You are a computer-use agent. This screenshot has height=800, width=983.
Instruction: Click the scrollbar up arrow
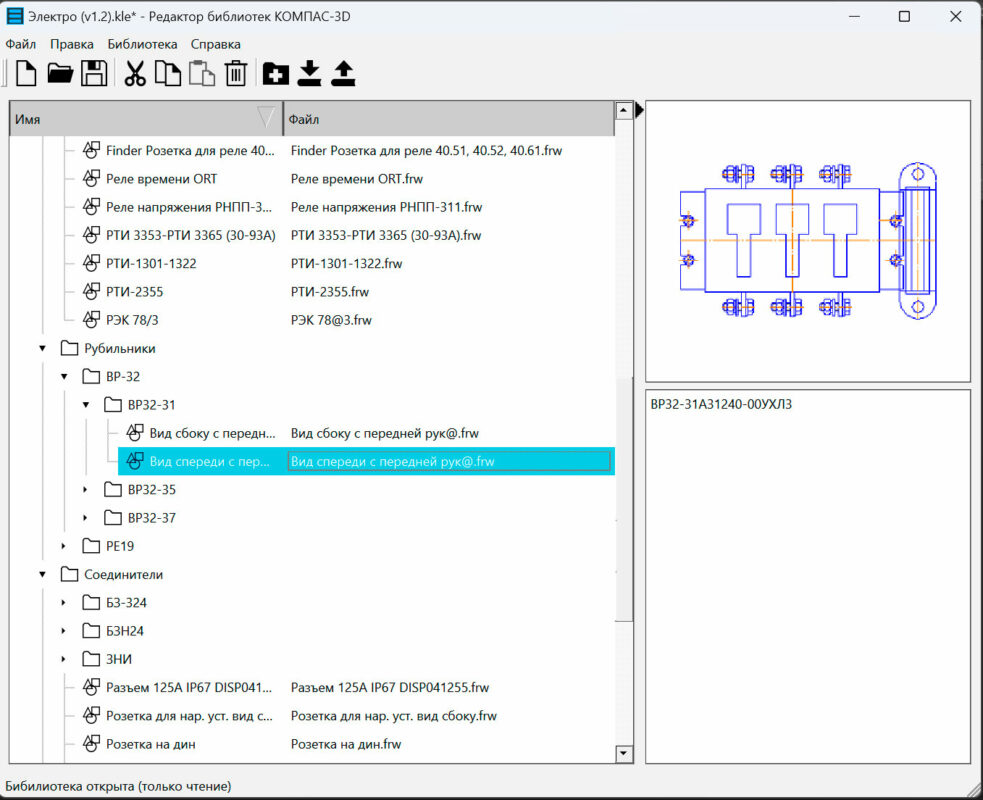click(624, 110)
